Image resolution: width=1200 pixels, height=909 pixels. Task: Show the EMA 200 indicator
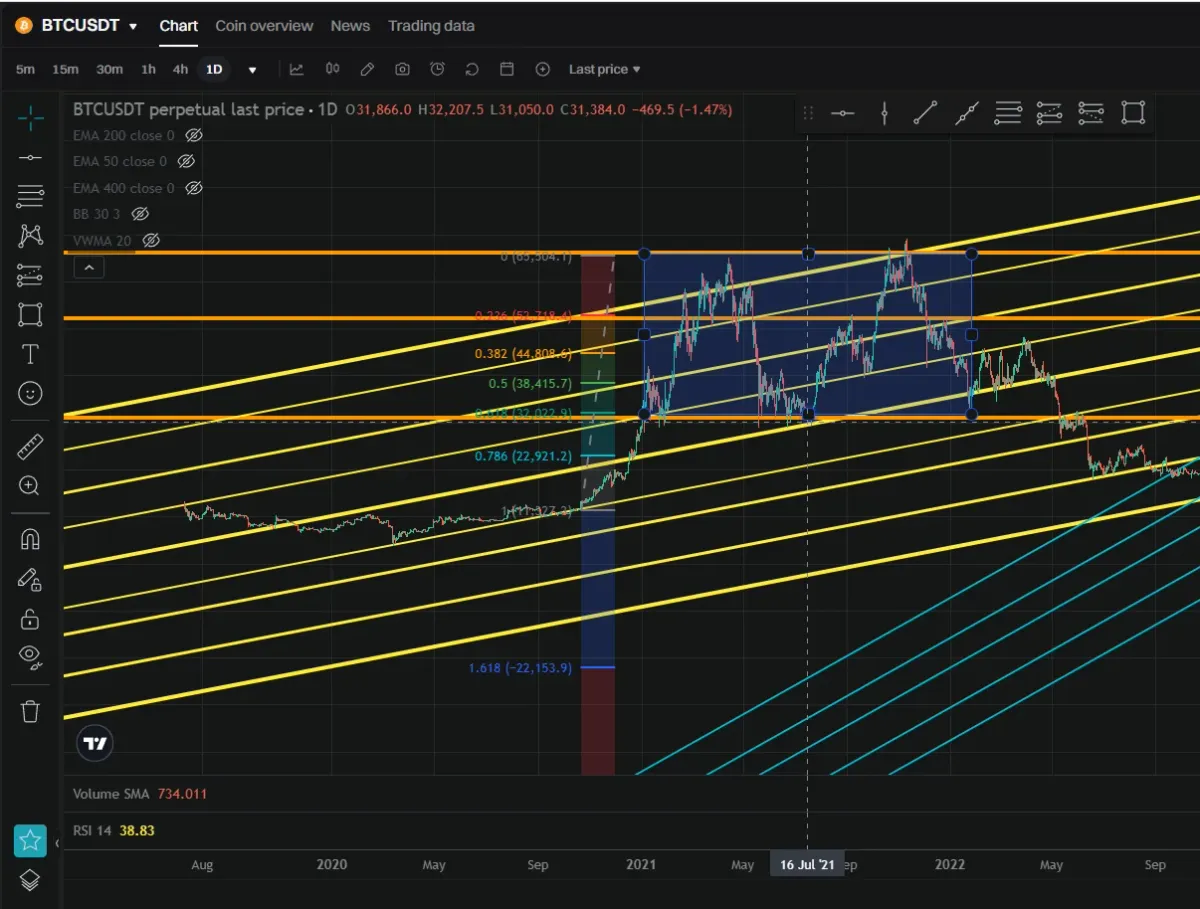coord(195,135)
